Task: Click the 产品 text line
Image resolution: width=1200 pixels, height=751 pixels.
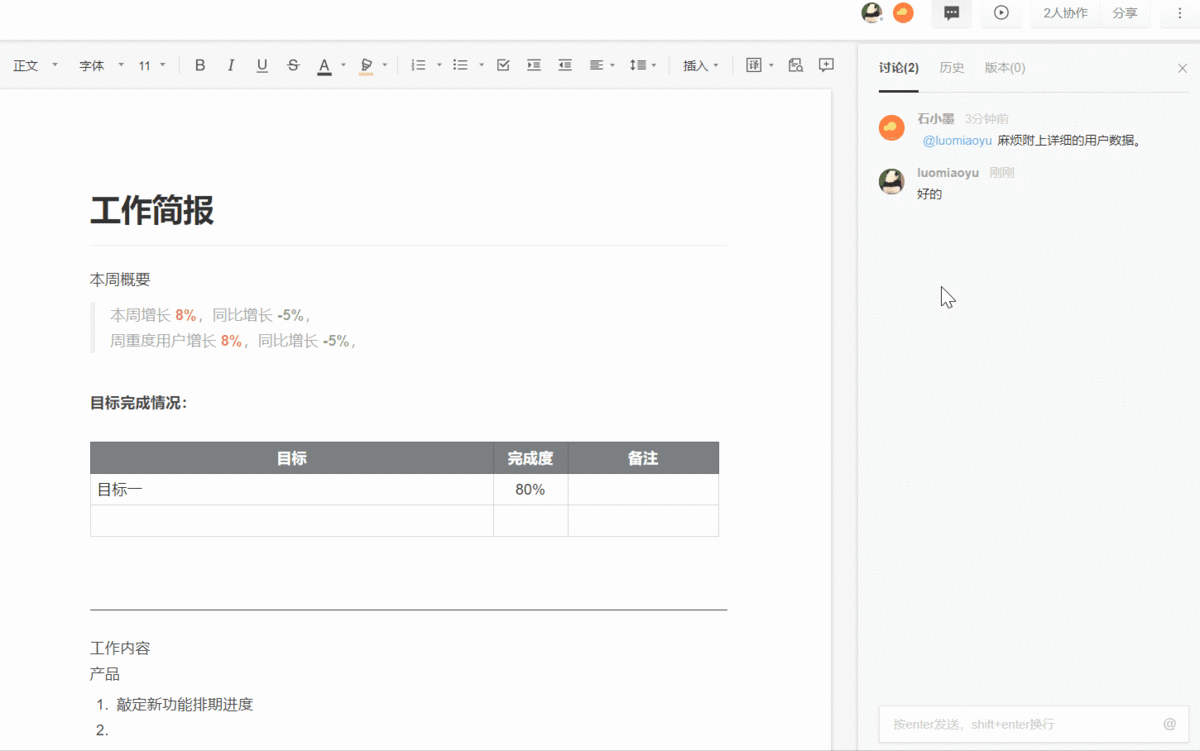Action: [x=105, y=674]
